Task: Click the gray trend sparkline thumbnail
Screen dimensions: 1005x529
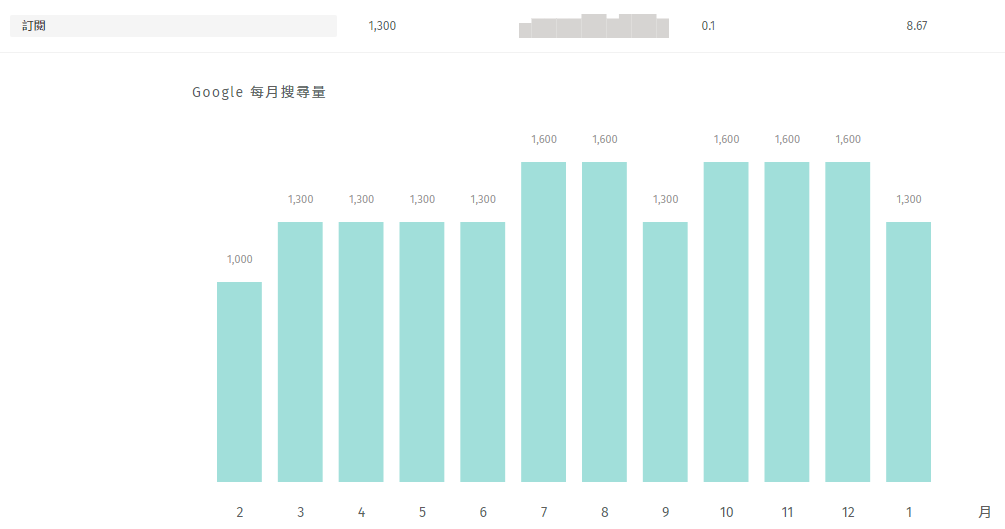Action: (594, 26)
